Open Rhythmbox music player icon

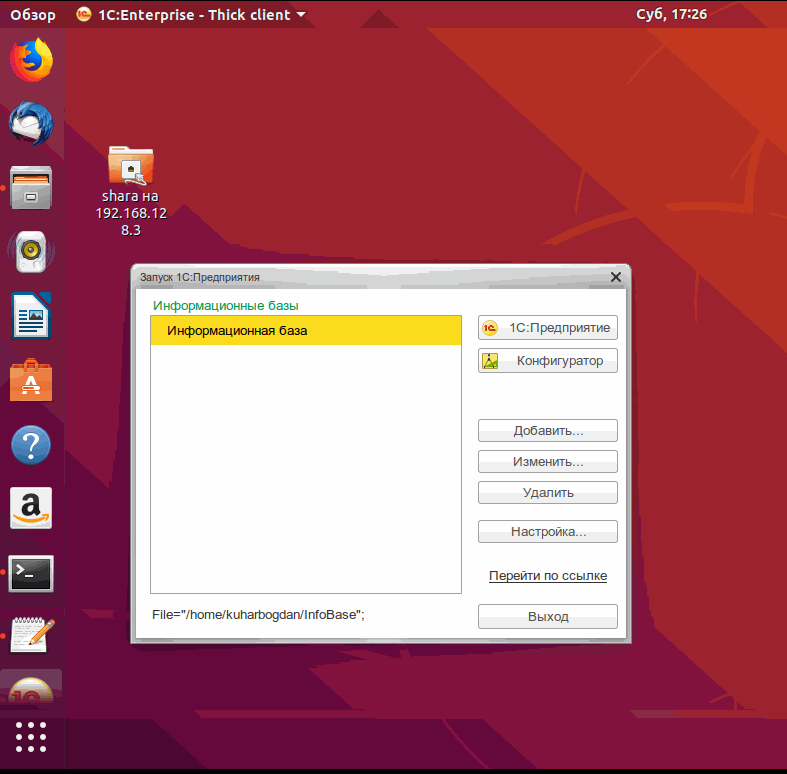click(31, 251)
